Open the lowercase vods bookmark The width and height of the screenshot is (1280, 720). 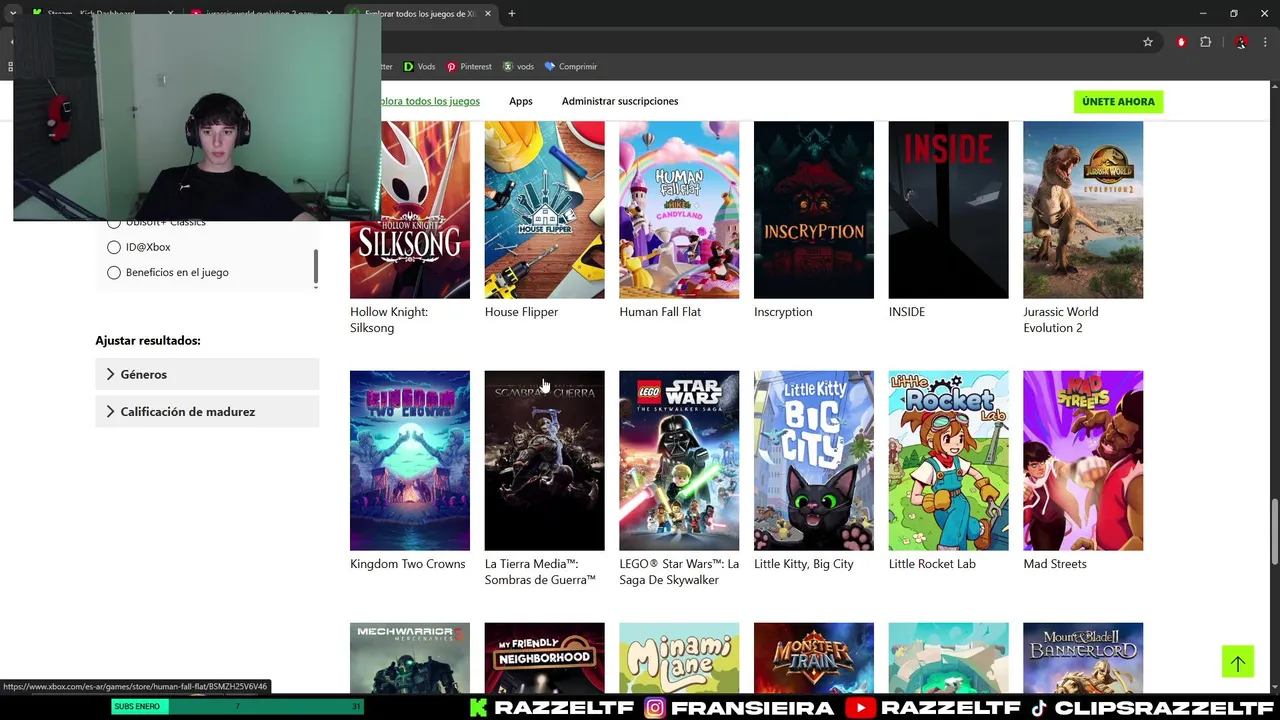click(x=518, y=66)
